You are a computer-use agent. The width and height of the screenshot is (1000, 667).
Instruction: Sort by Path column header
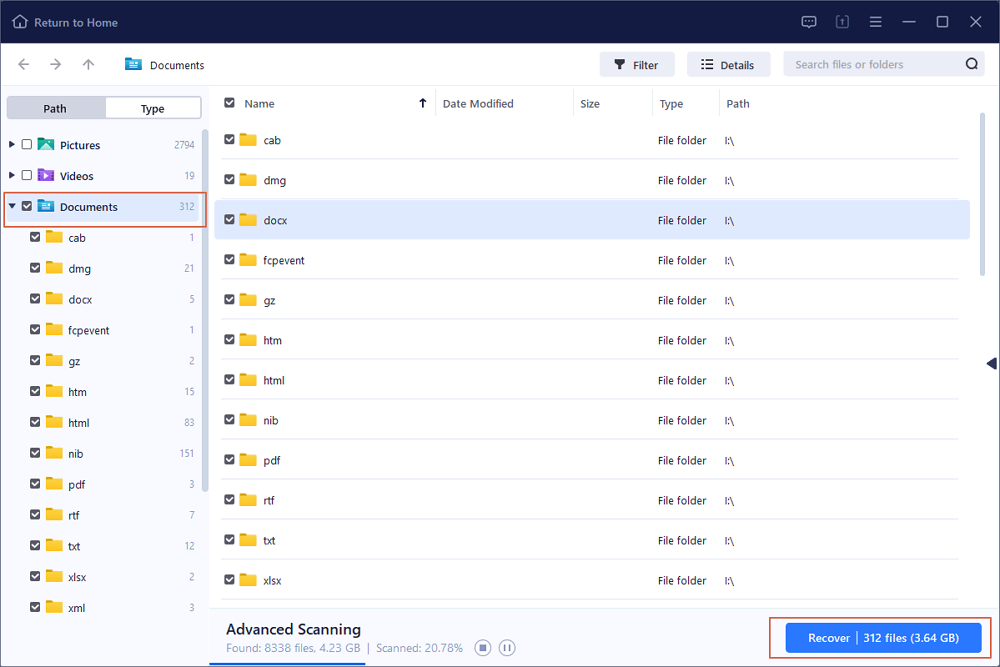point(738,103)
